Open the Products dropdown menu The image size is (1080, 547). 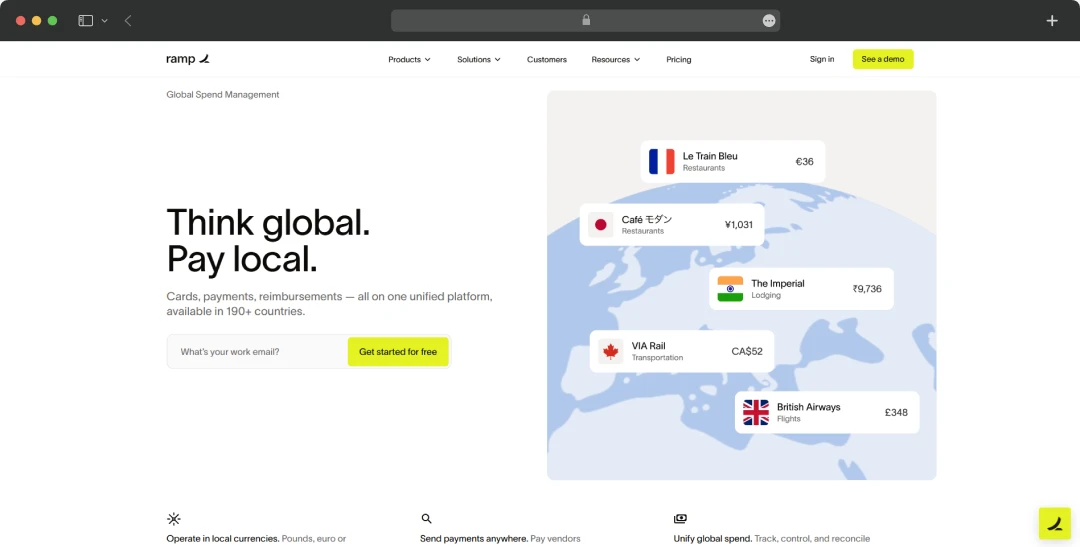tap(409, 59)
